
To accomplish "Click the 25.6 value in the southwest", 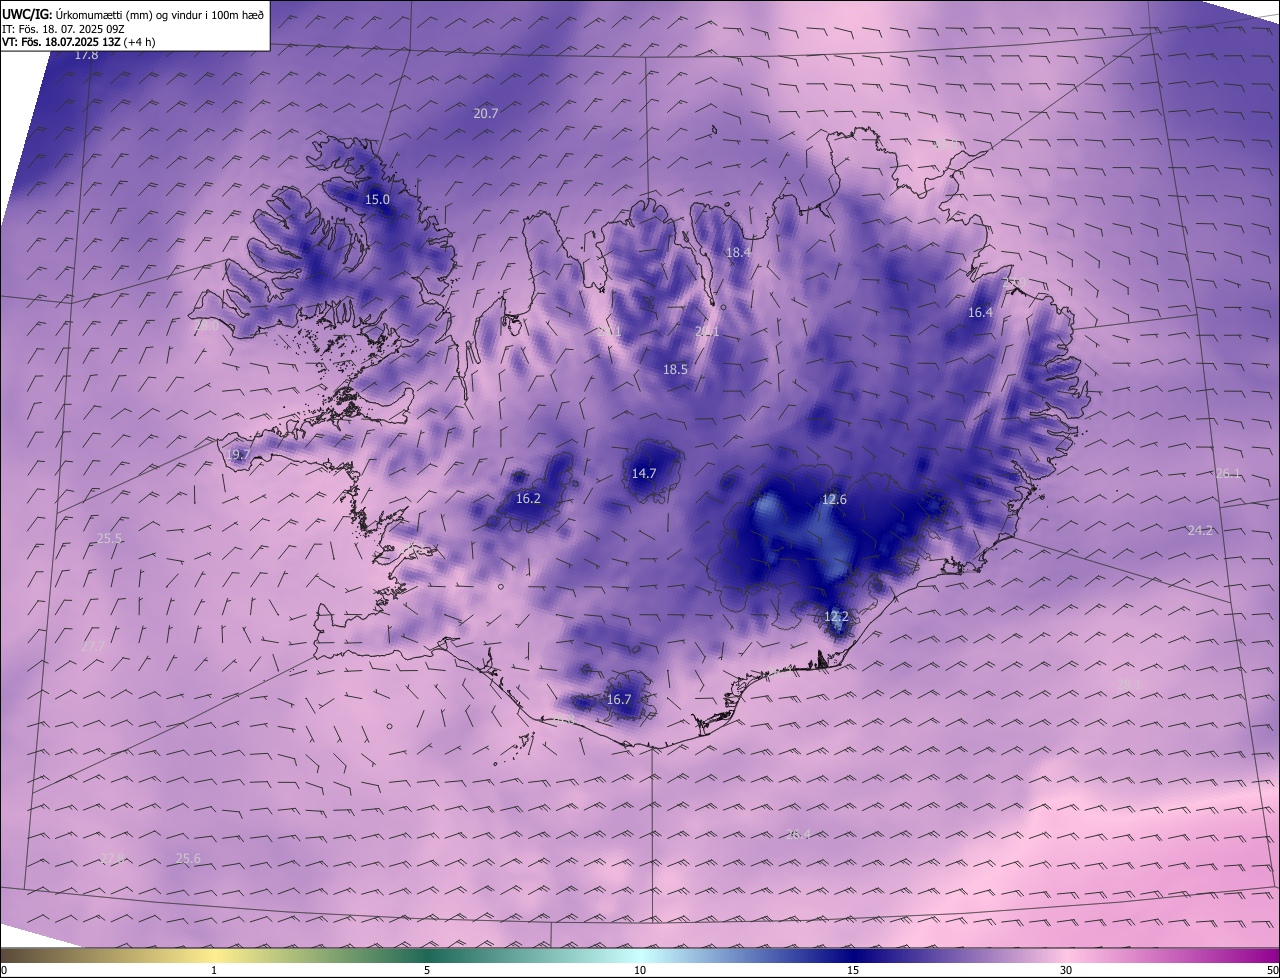I will (x=188, y=859).
